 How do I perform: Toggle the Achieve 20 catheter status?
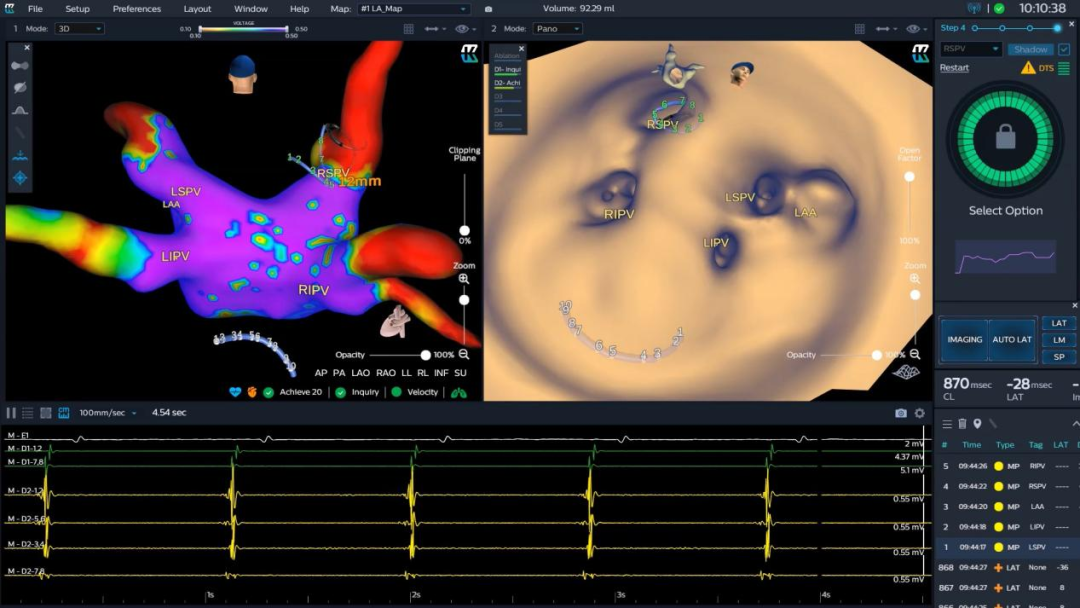[268, 392]
